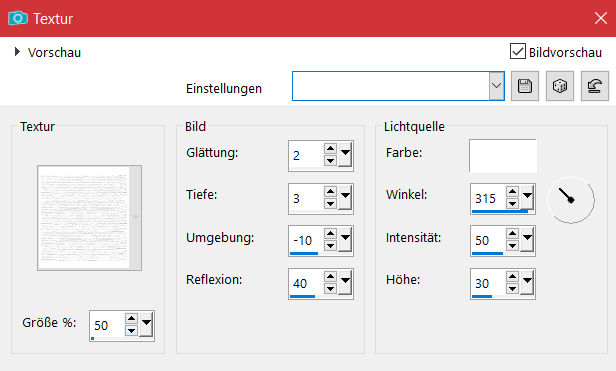The width and height of the screenshot is (616, 371).
Task: Click the reset to default arrow icon
Action: [x=594, y=86]
